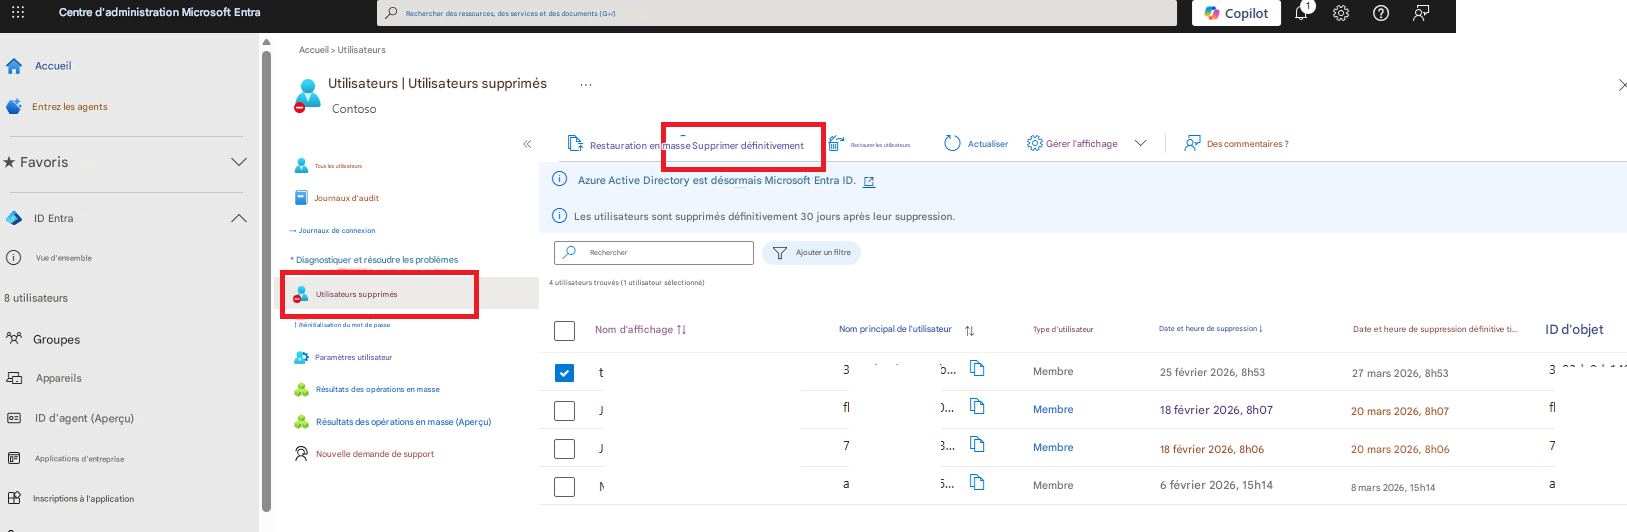
Task: Click the Résultats des opérations en masse icon
Action: pos(301,390)
